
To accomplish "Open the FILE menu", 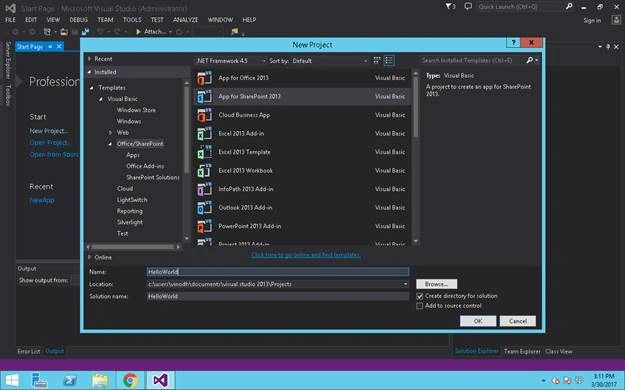I will click(10, 20).
